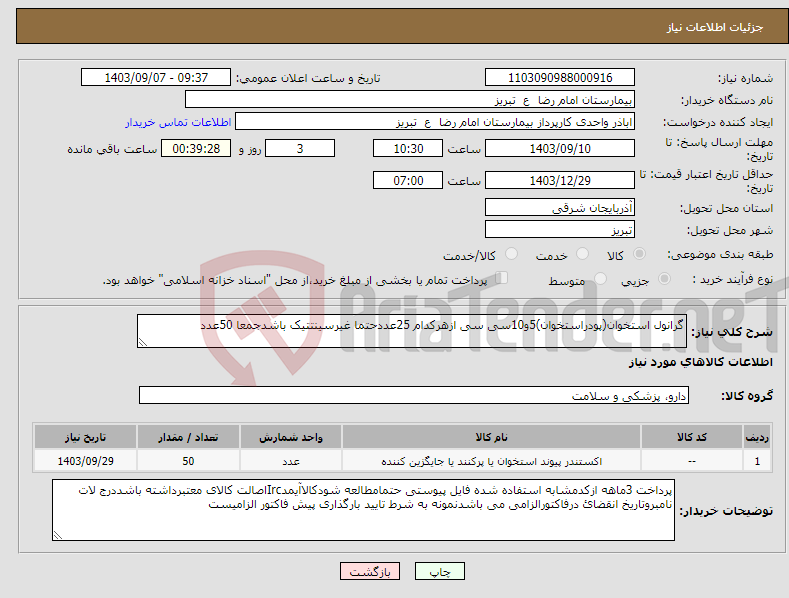
Task: Click the need date cell 1403/09/29
Action: pos(86,461)
